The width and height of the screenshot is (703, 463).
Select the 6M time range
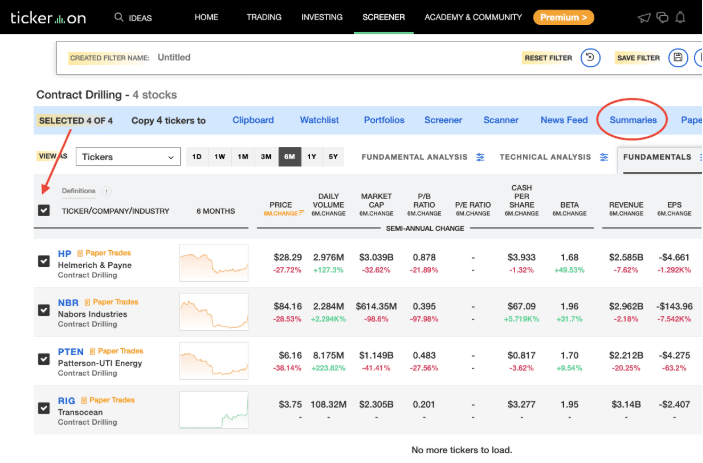290,157
